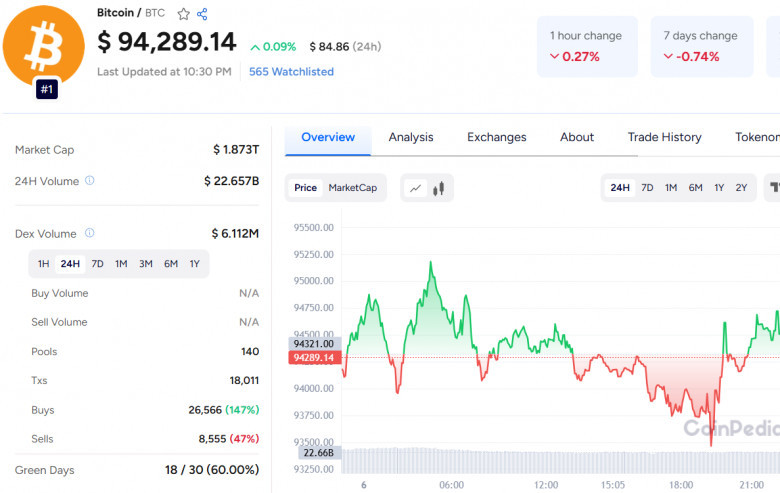Choose 6M Dex Volume period

pos(171,264)
